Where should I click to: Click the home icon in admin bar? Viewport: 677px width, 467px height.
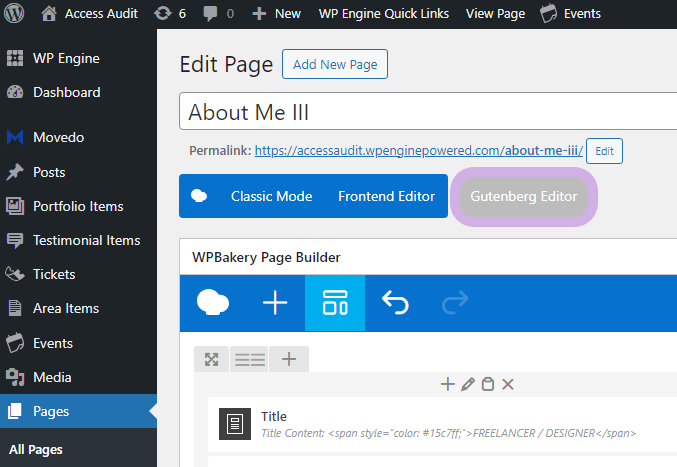49,13
